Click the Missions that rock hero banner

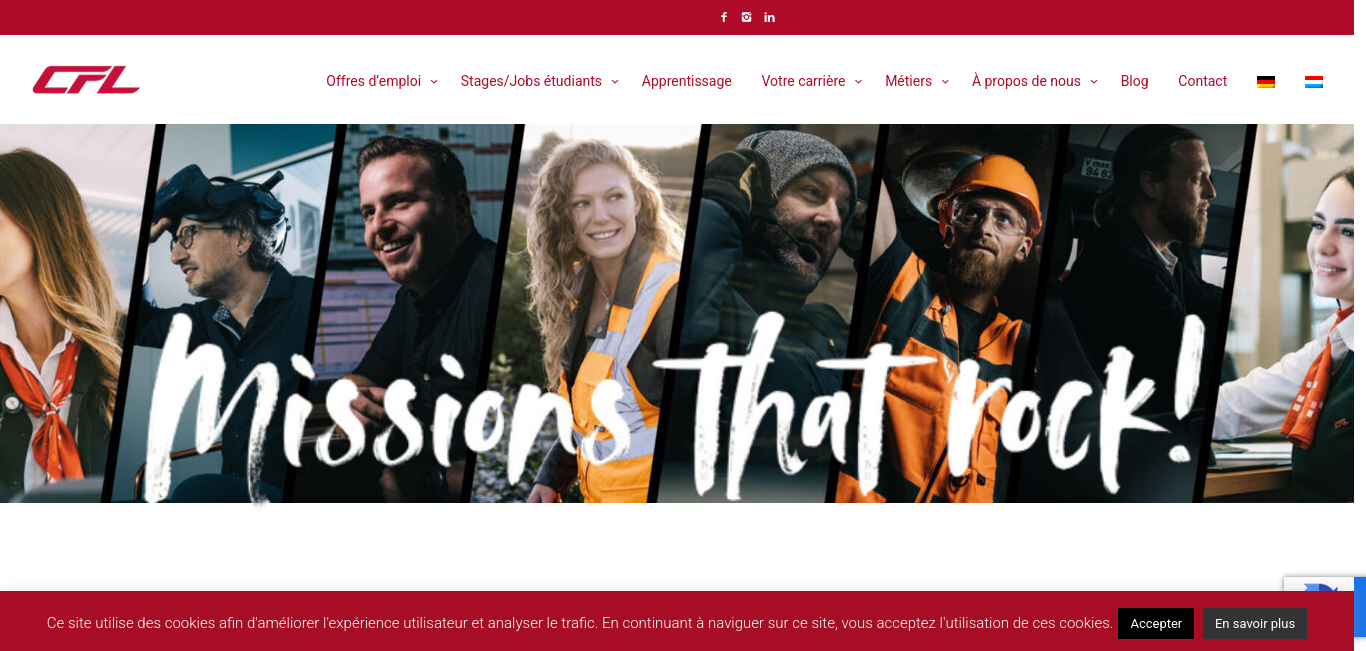pos(683,313)
